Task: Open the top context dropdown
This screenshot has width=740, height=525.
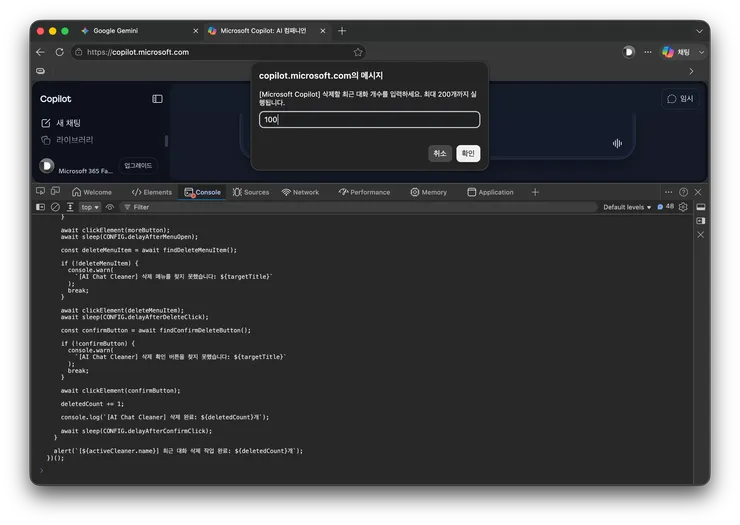Action: (90, 207)
